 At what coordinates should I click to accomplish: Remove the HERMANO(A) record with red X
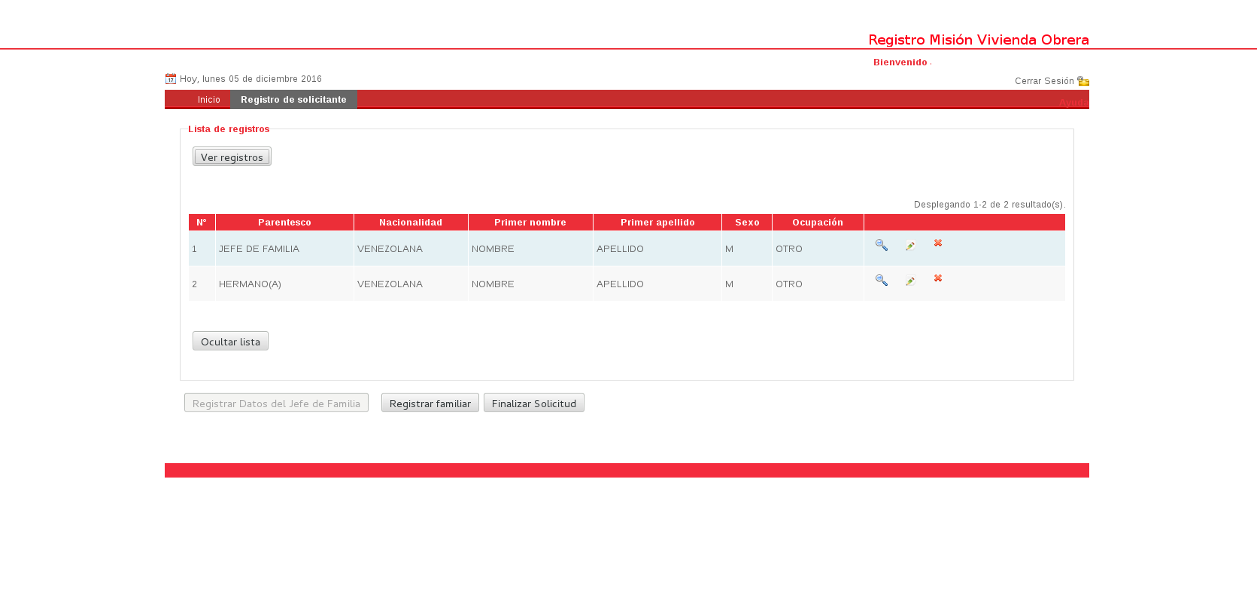pyautogui.click(x=938, y=279)
